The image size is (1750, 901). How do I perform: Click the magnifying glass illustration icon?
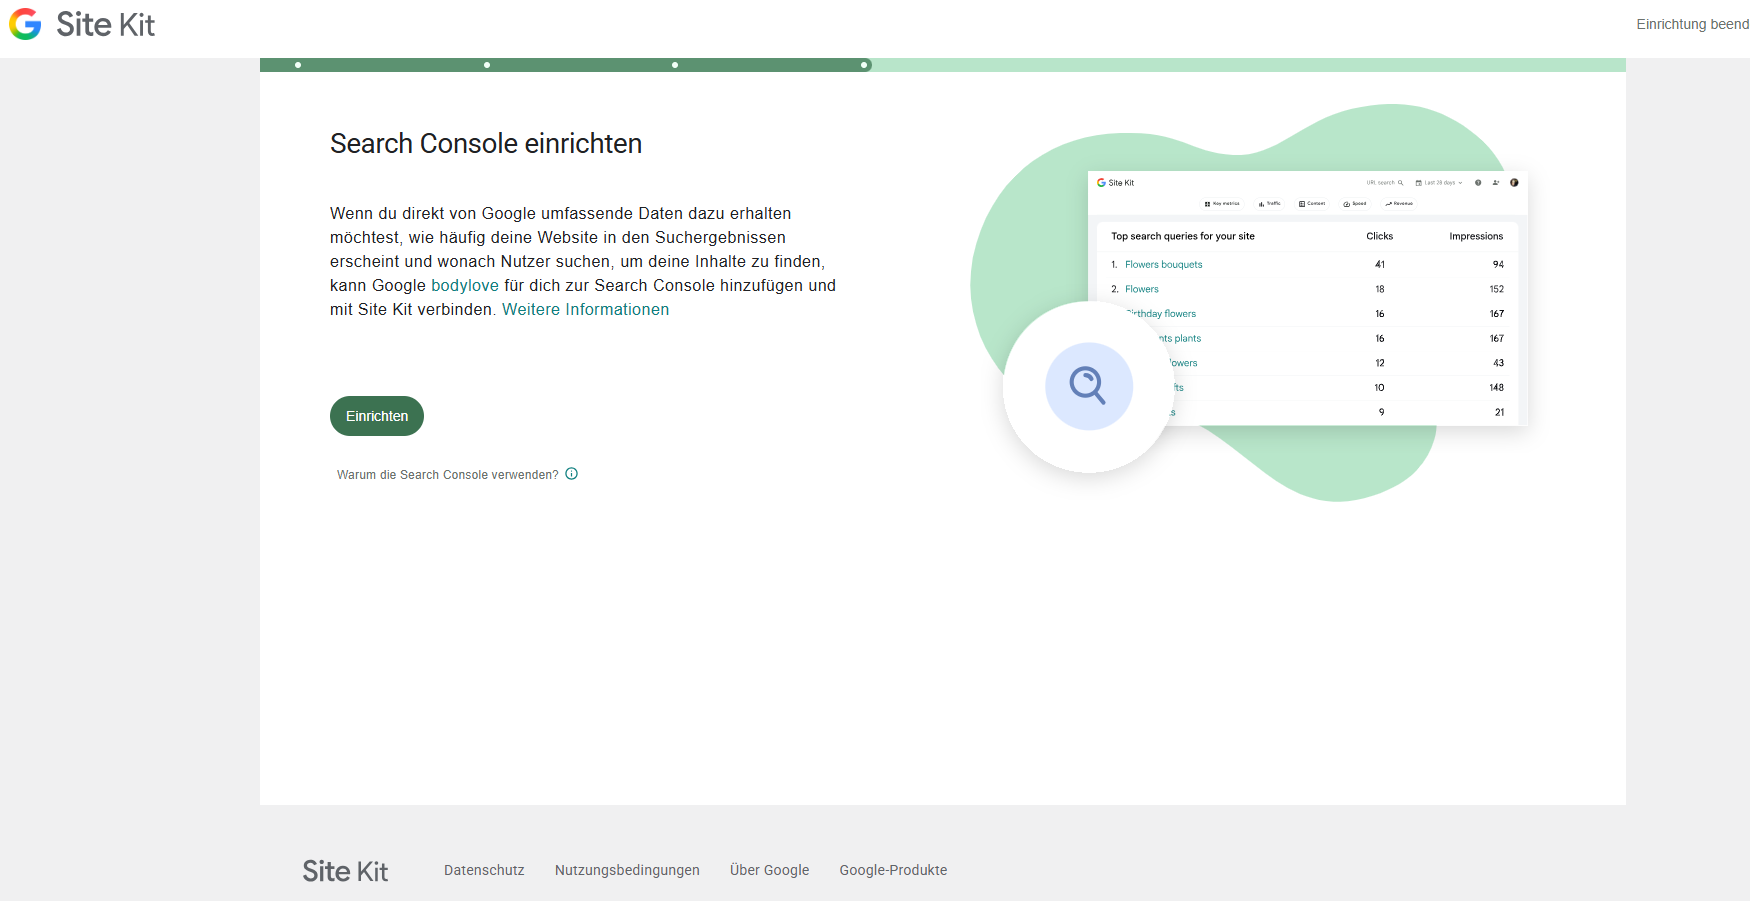coord(1088,386)
